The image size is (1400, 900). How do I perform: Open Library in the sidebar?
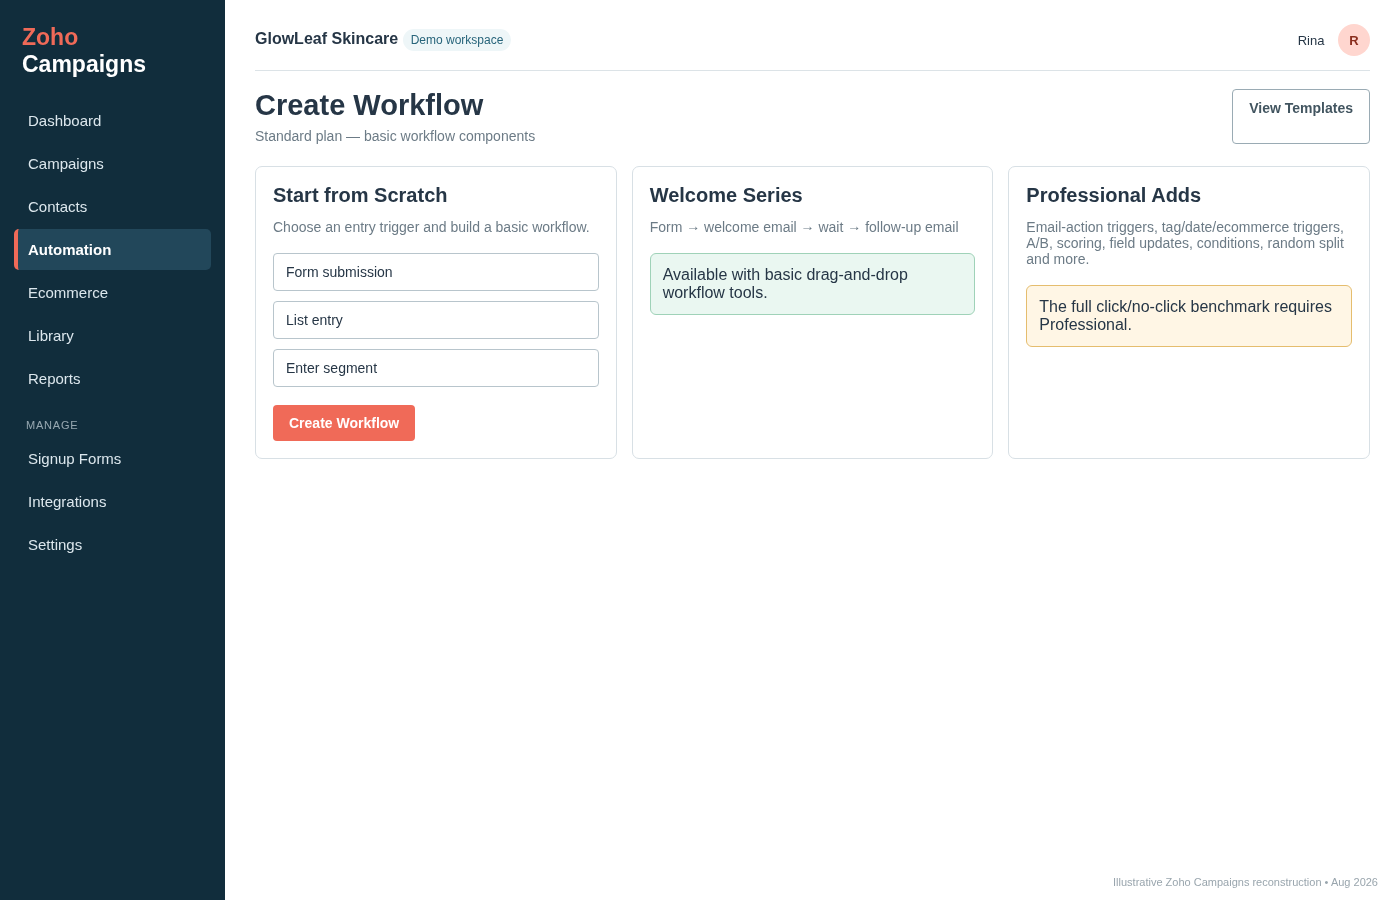point(112,336)
